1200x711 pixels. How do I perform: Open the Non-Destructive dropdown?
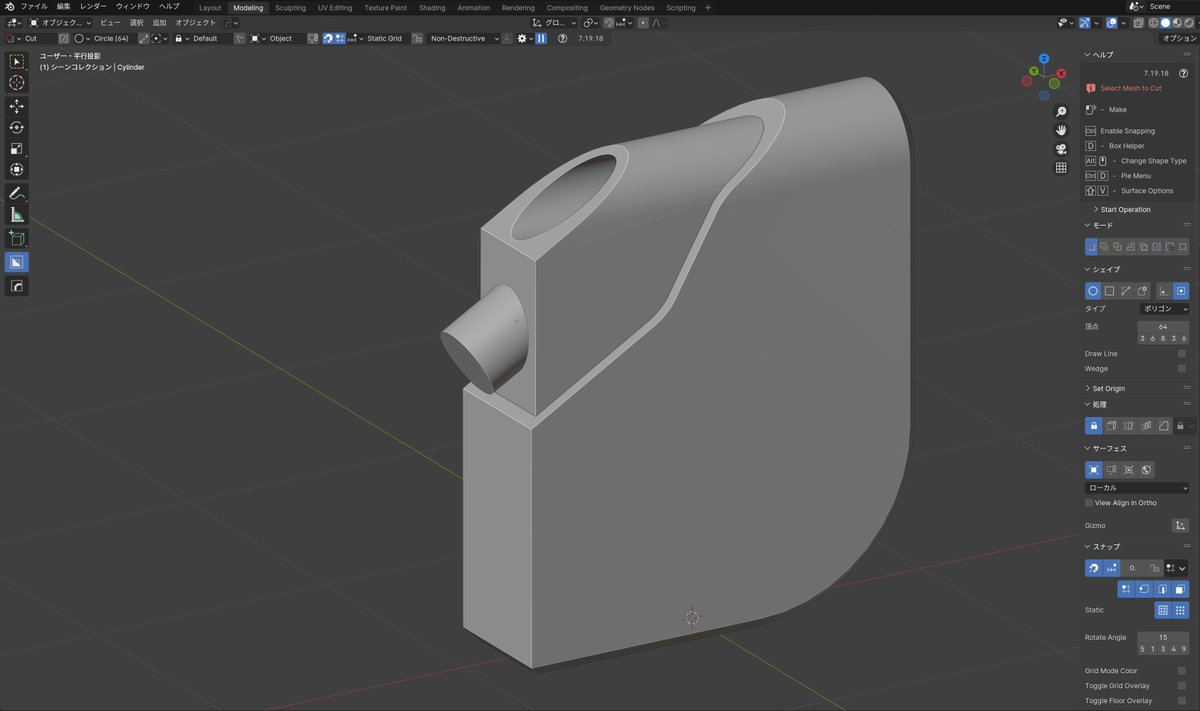coord(463,38)
